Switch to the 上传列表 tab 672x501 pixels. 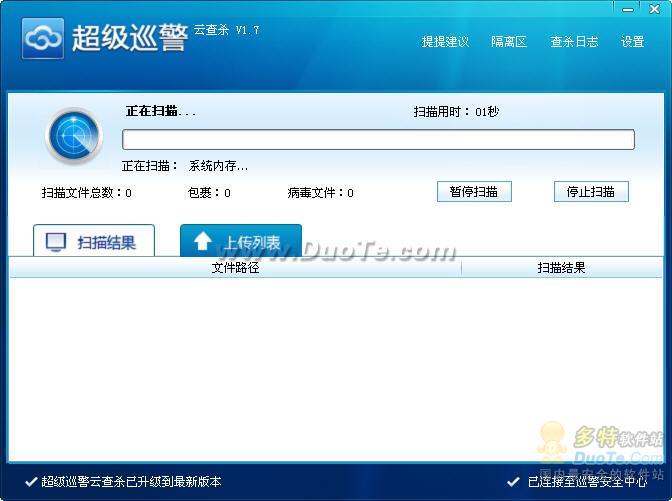(241, 241)
